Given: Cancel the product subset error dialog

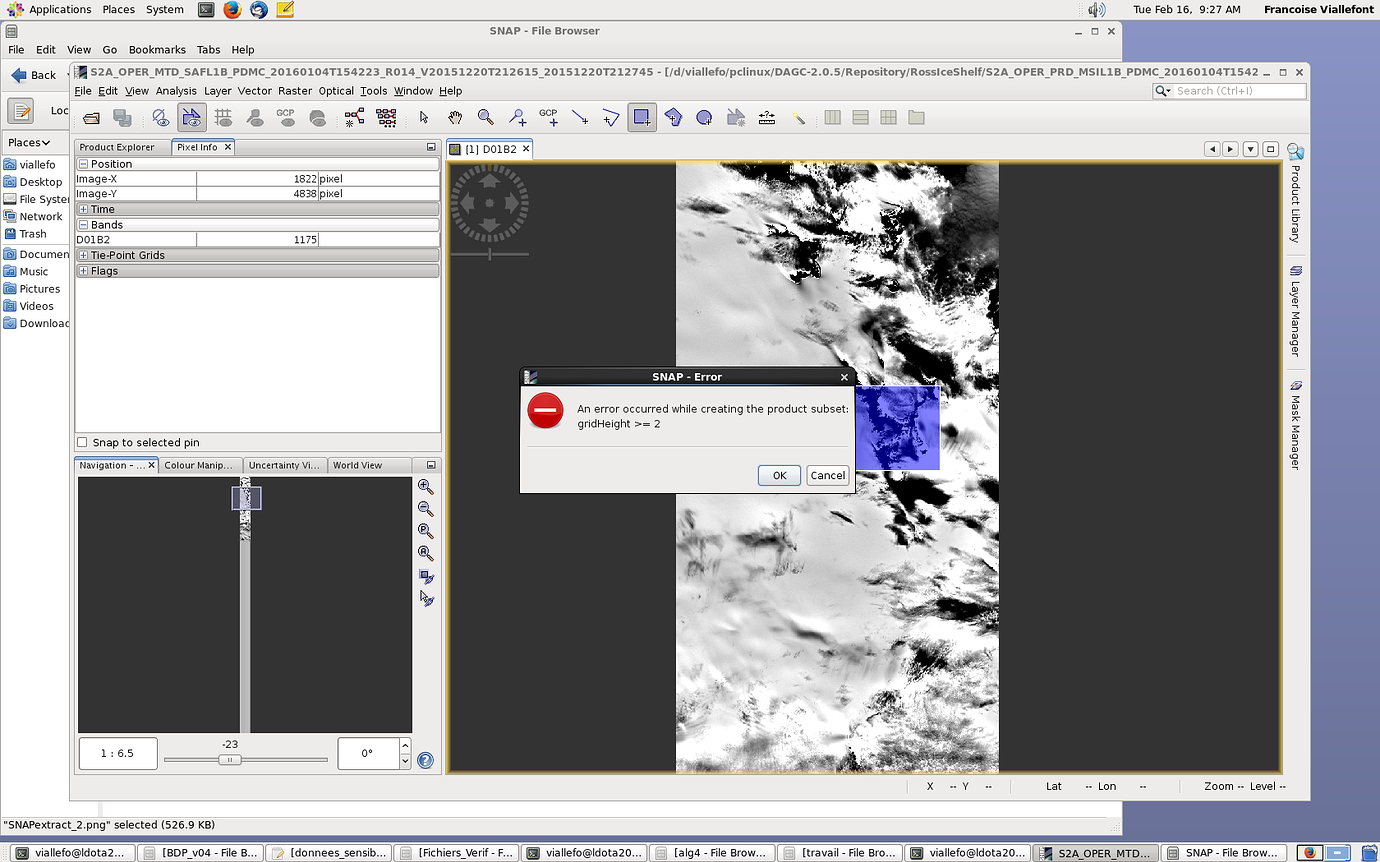Looking at the screenshot, I should pos(827,475).
